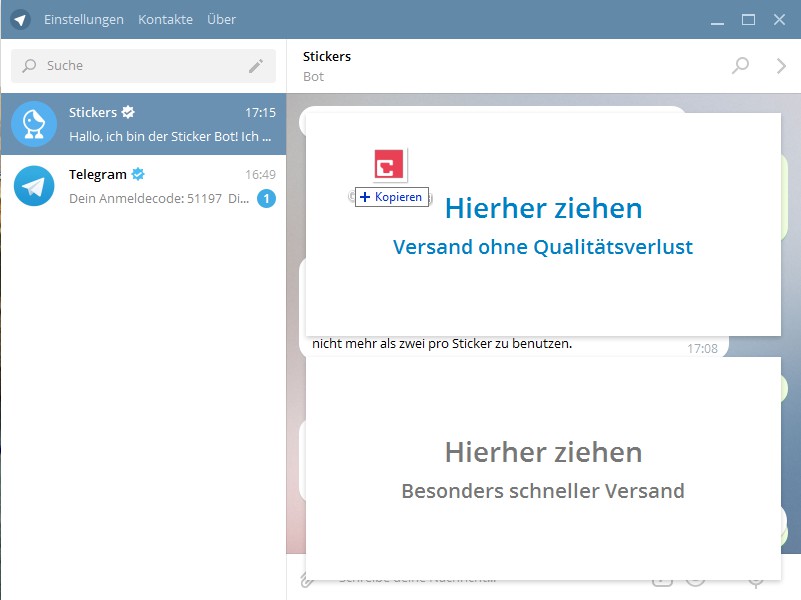Click the Telegram logo in title bar

tap(20, 20)
